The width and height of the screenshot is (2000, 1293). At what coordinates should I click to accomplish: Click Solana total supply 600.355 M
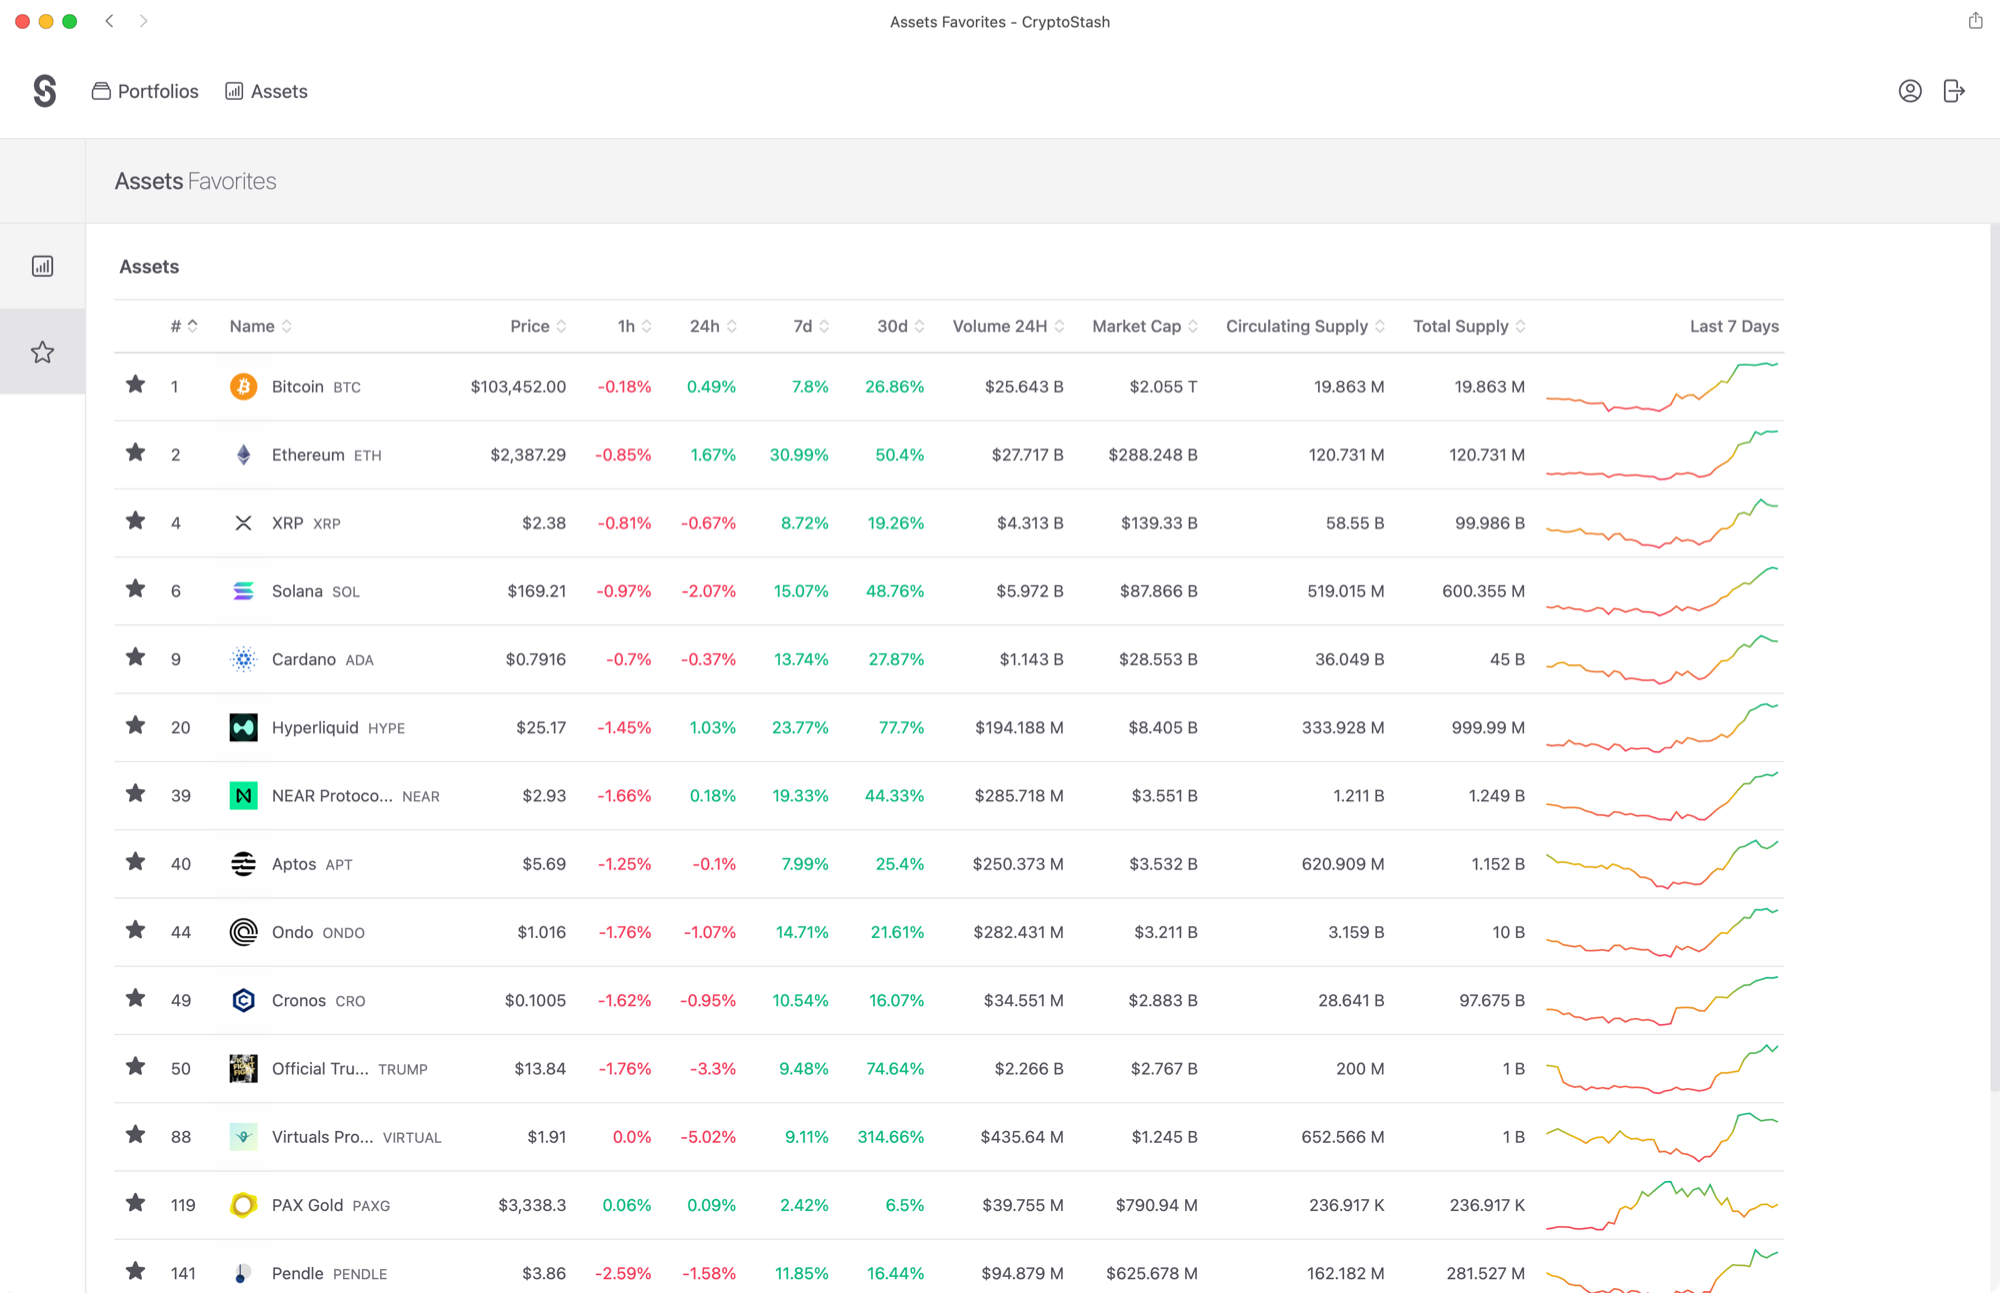[x=1483, y=591]
